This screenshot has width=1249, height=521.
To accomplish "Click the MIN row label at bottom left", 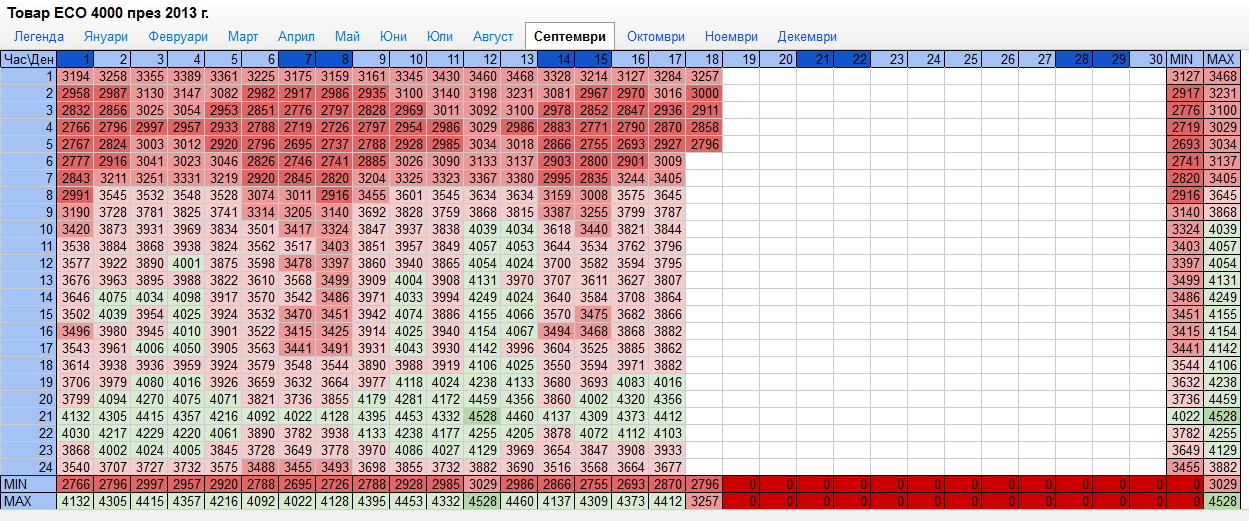I will pos(29,483).
